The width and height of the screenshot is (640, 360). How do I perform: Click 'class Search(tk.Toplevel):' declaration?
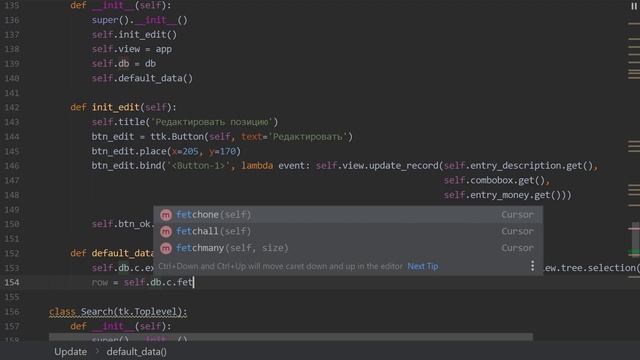(x=118, y=312)
